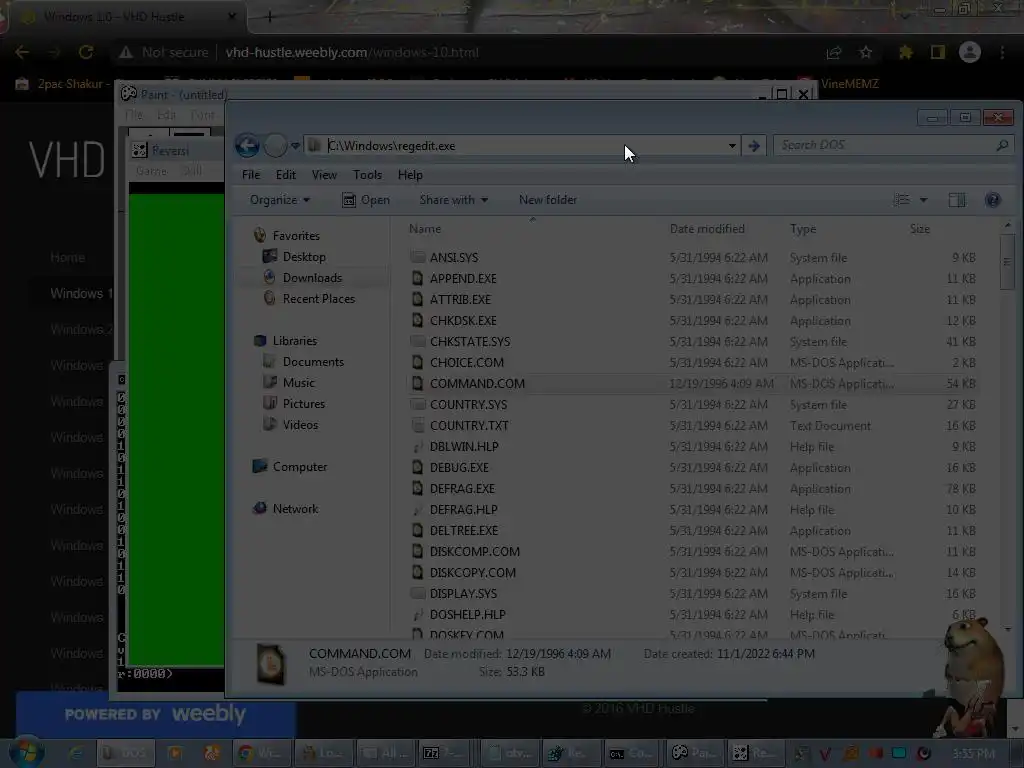The width and height of the screenshot is (1024, 768).
Task: Click the Explorer forward navigation button
Action: click(275, 146)
